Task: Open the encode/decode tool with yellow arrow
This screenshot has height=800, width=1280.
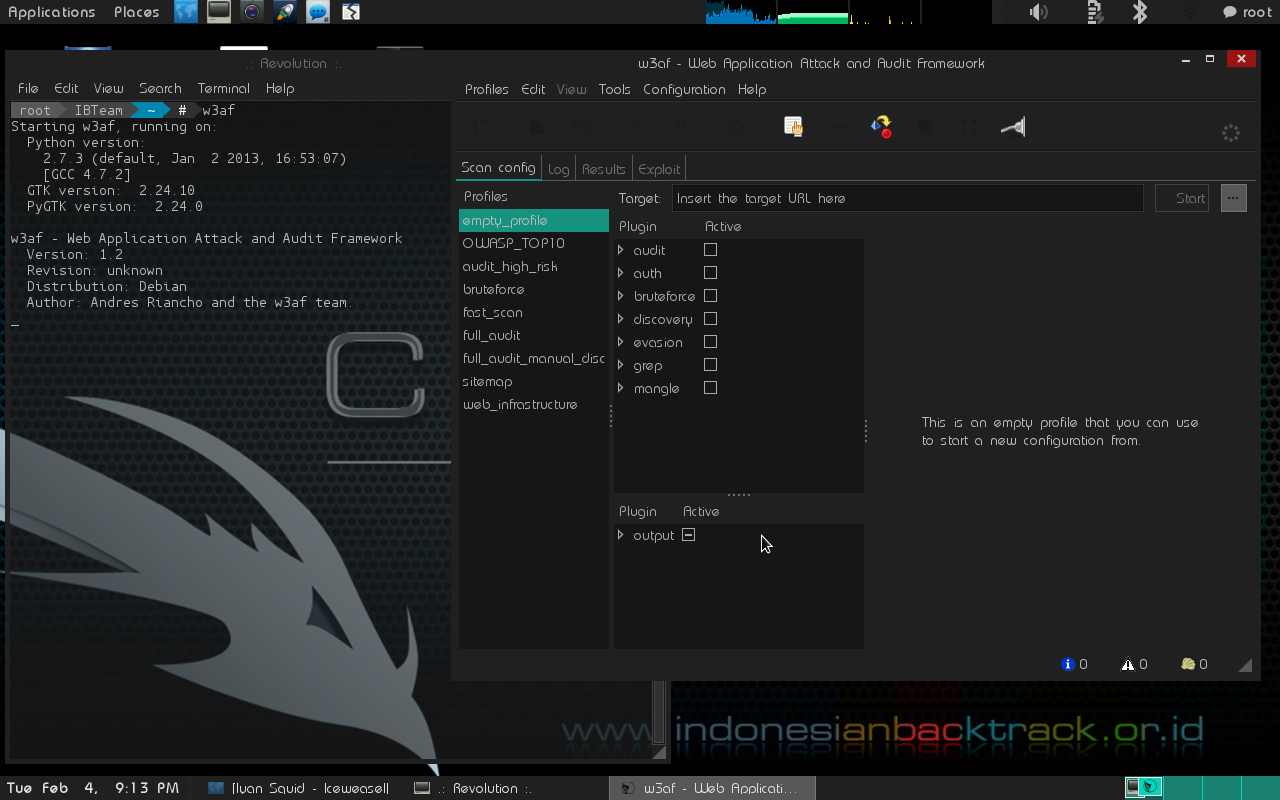Action: pyautogui.click(x=881, y=127)
